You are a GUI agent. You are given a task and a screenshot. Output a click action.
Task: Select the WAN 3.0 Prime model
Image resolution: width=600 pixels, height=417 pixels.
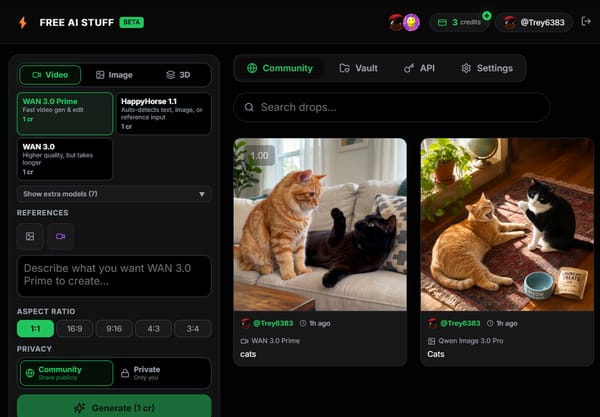click(x=65, y=113)
